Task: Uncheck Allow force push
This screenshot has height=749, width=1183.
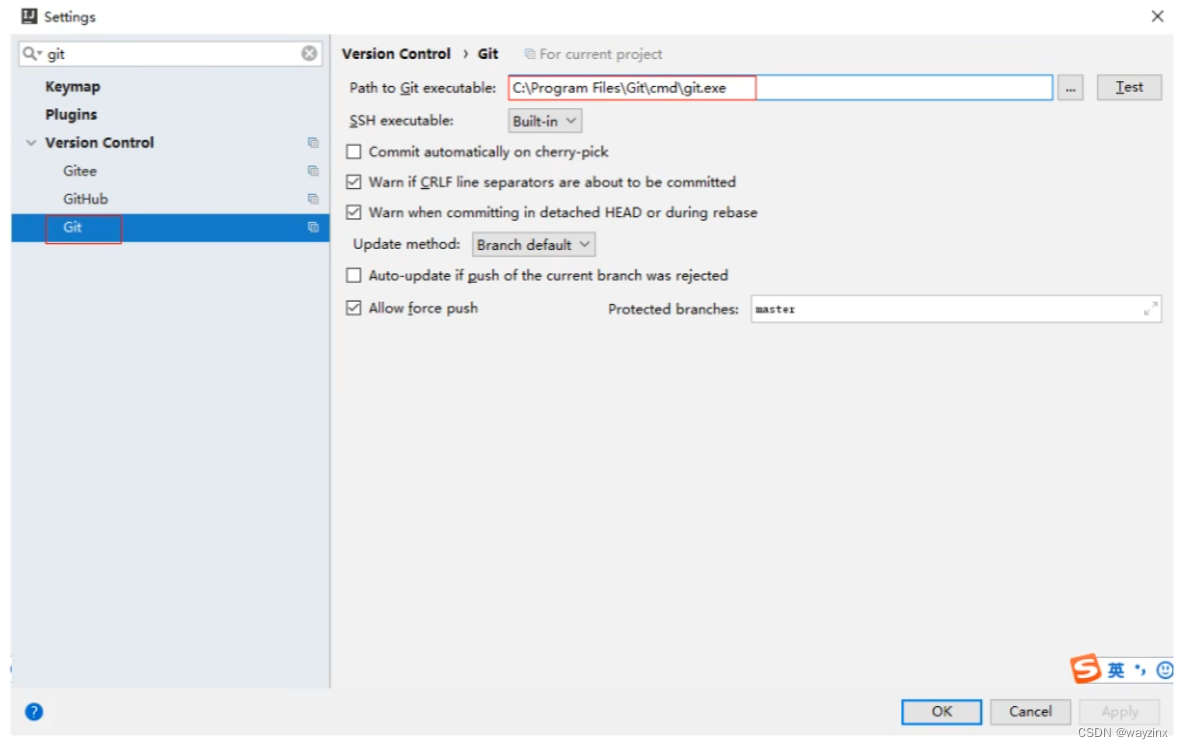Action: (x=353, y=308)
